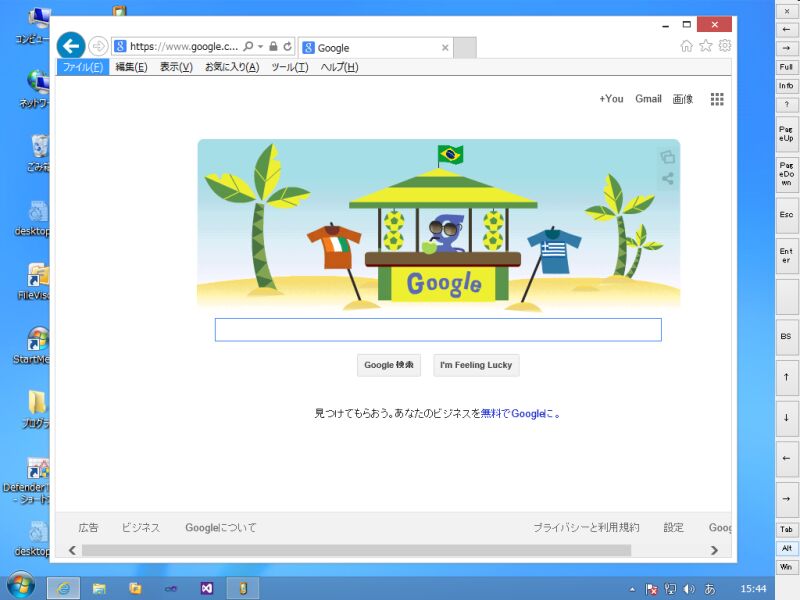Image resolution: width=800 pixels, height=600 pixels.
Task: Open the 編集(E) menu
Action: pyautogui.click(x=131, y=67)
